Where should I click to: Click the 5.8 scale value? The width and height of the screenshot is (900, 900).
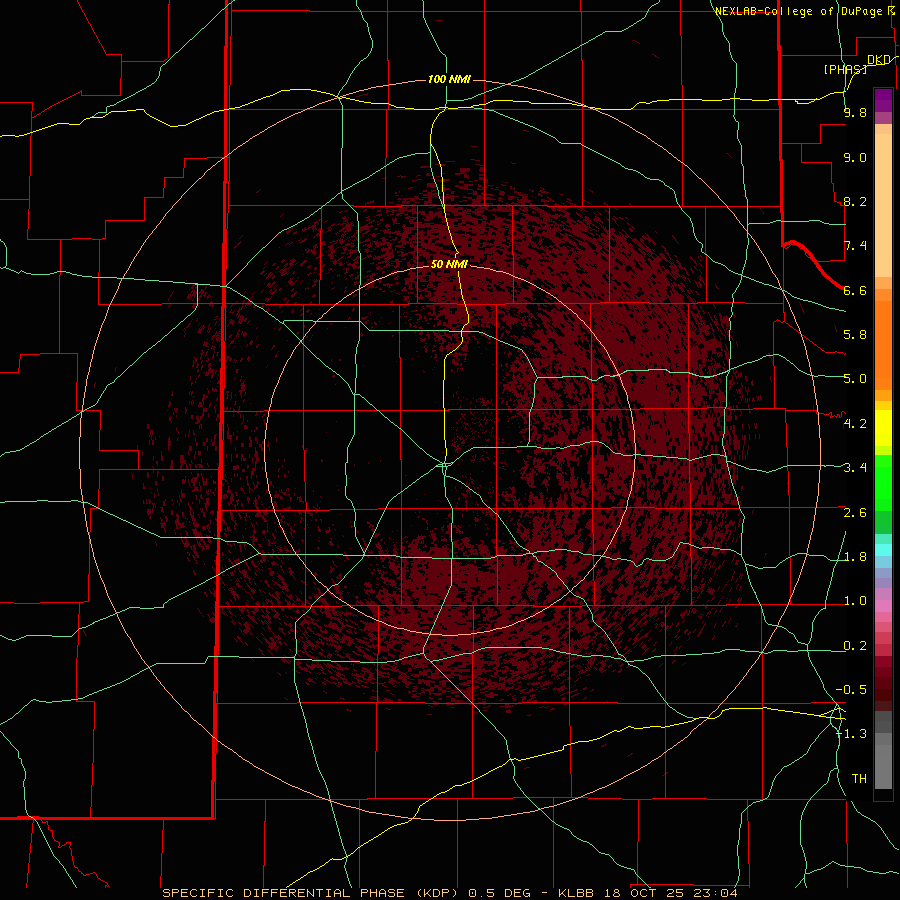coord(855,334)
